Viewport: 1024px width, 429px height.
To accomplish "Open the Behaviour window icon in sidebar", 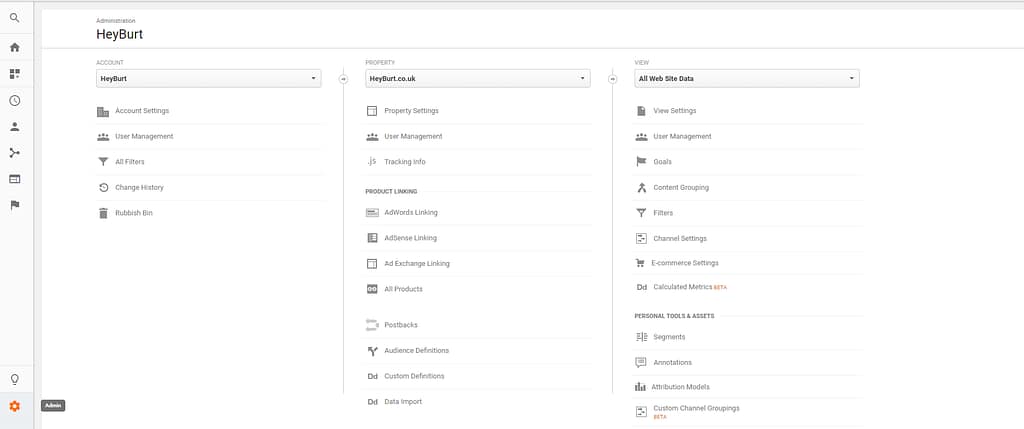I will (14, 179).
